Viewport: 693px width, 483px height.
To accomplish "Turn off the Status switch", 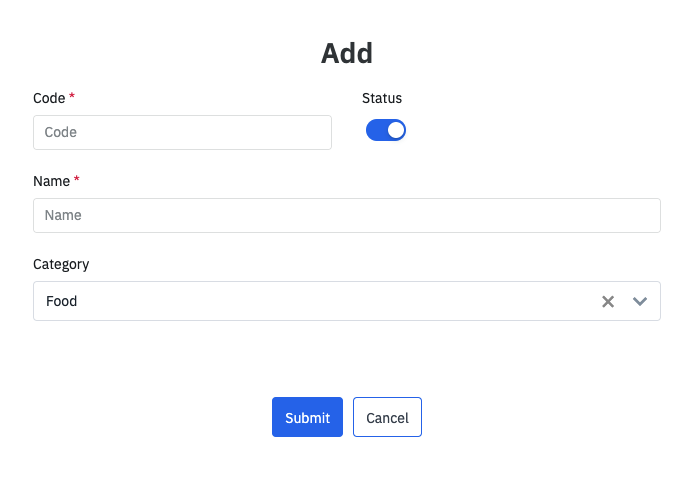I will tap(386, 130).
